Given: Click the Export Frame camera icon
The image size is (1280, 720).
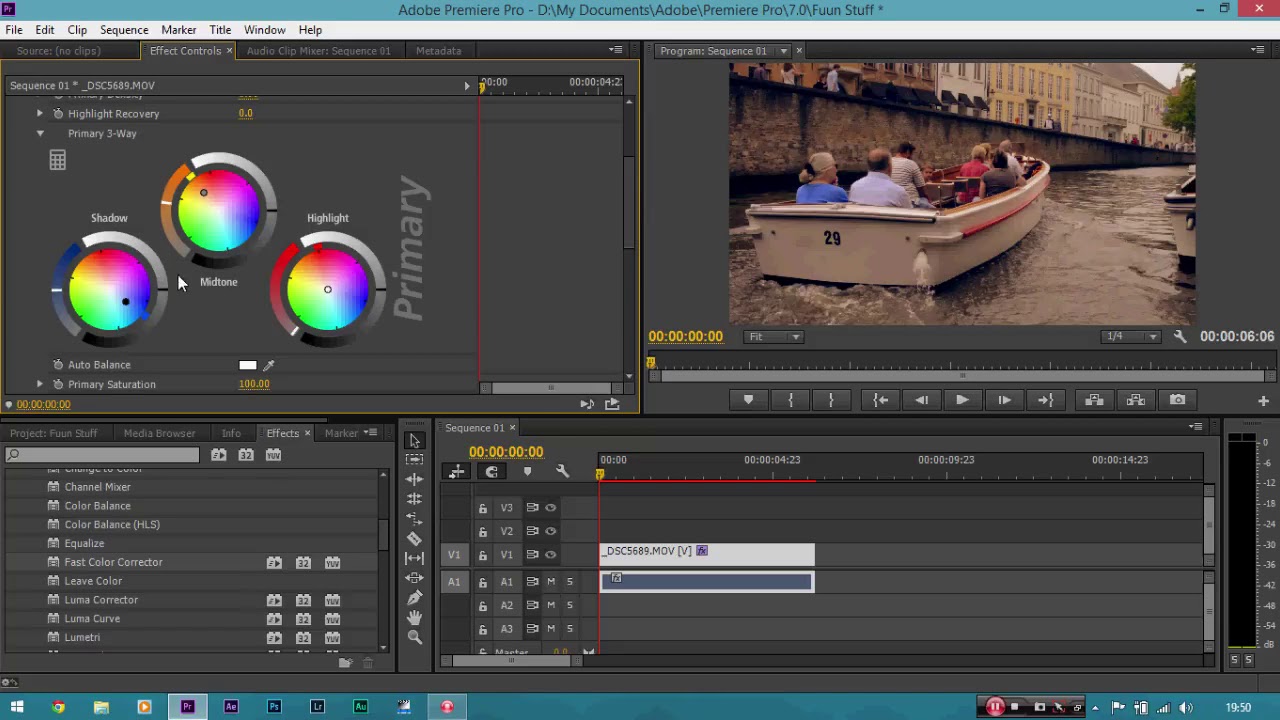Looking at the screenshot, I should 1177,400.
